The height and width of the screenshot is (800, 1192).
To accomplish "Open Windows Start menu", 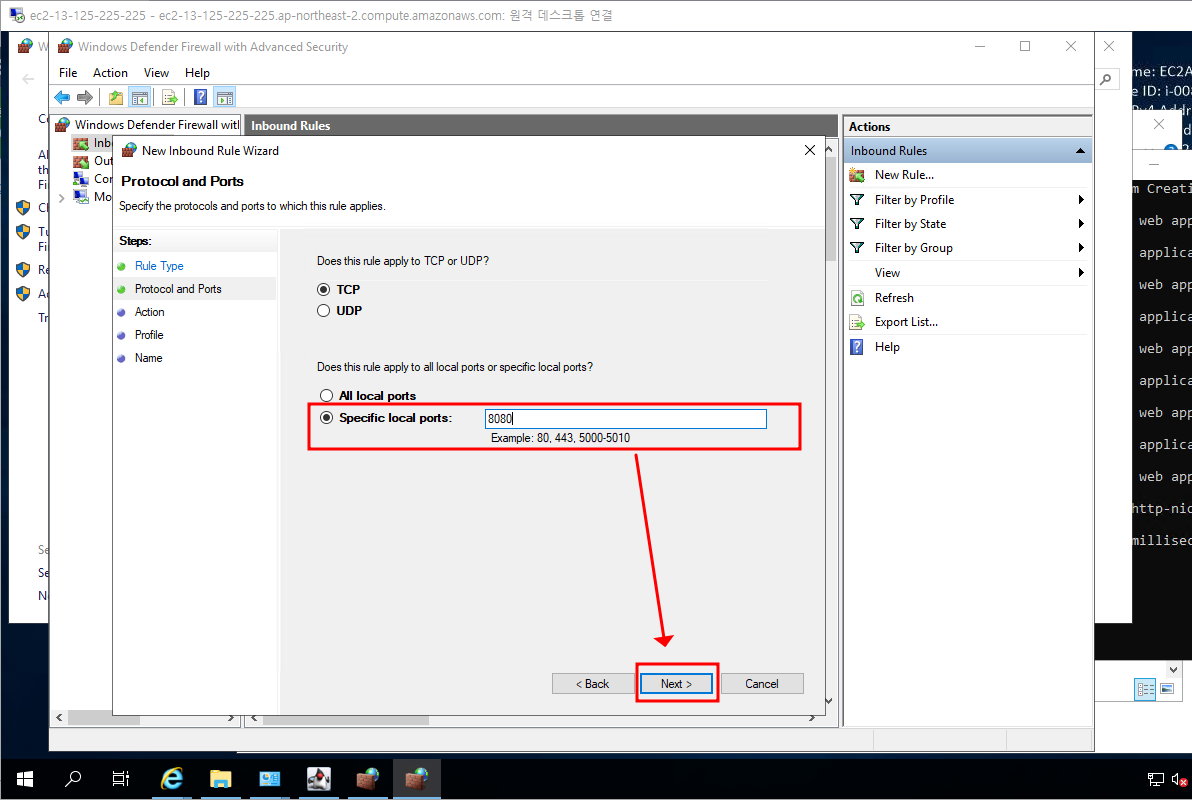I will click(24, 779).
